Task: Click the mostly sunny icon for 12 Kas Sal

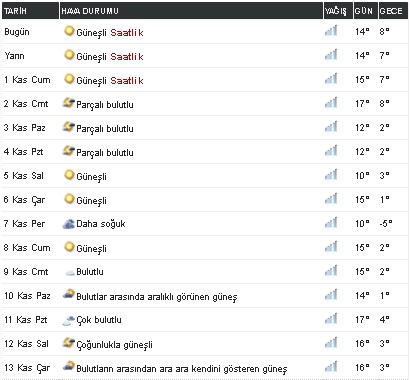Action: [x=69, y=343]
